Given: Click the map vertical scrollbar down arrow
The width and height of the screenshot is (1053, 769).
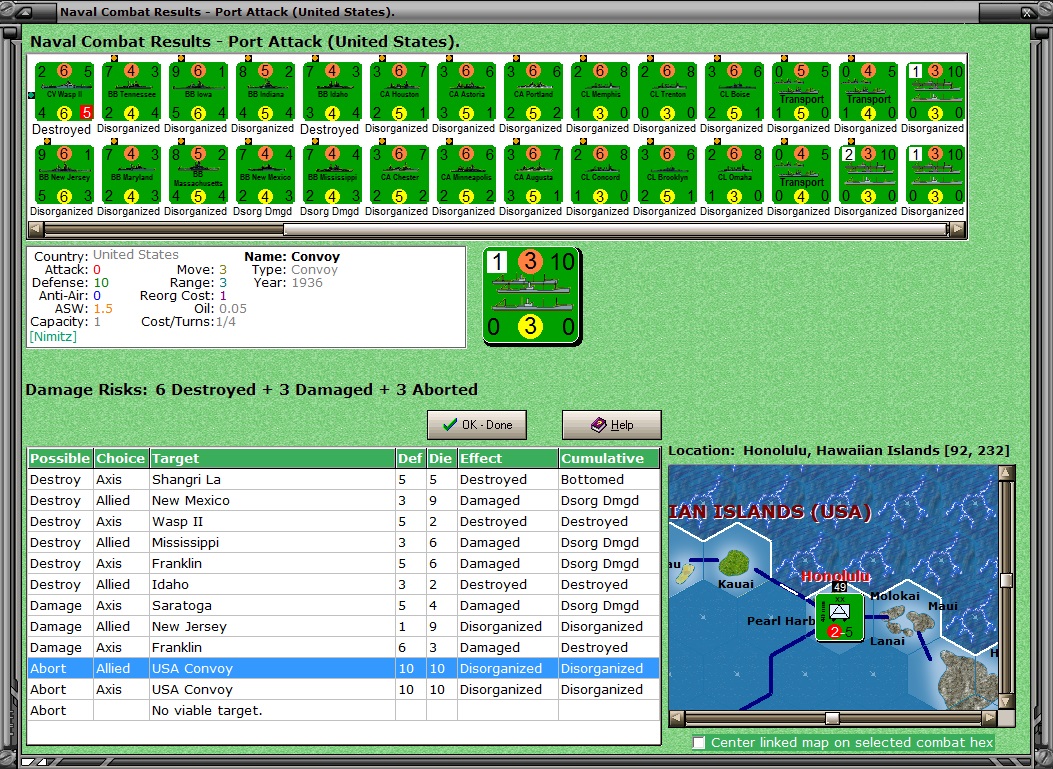Looking at the screenshot, I should (x=1005, y=702).
